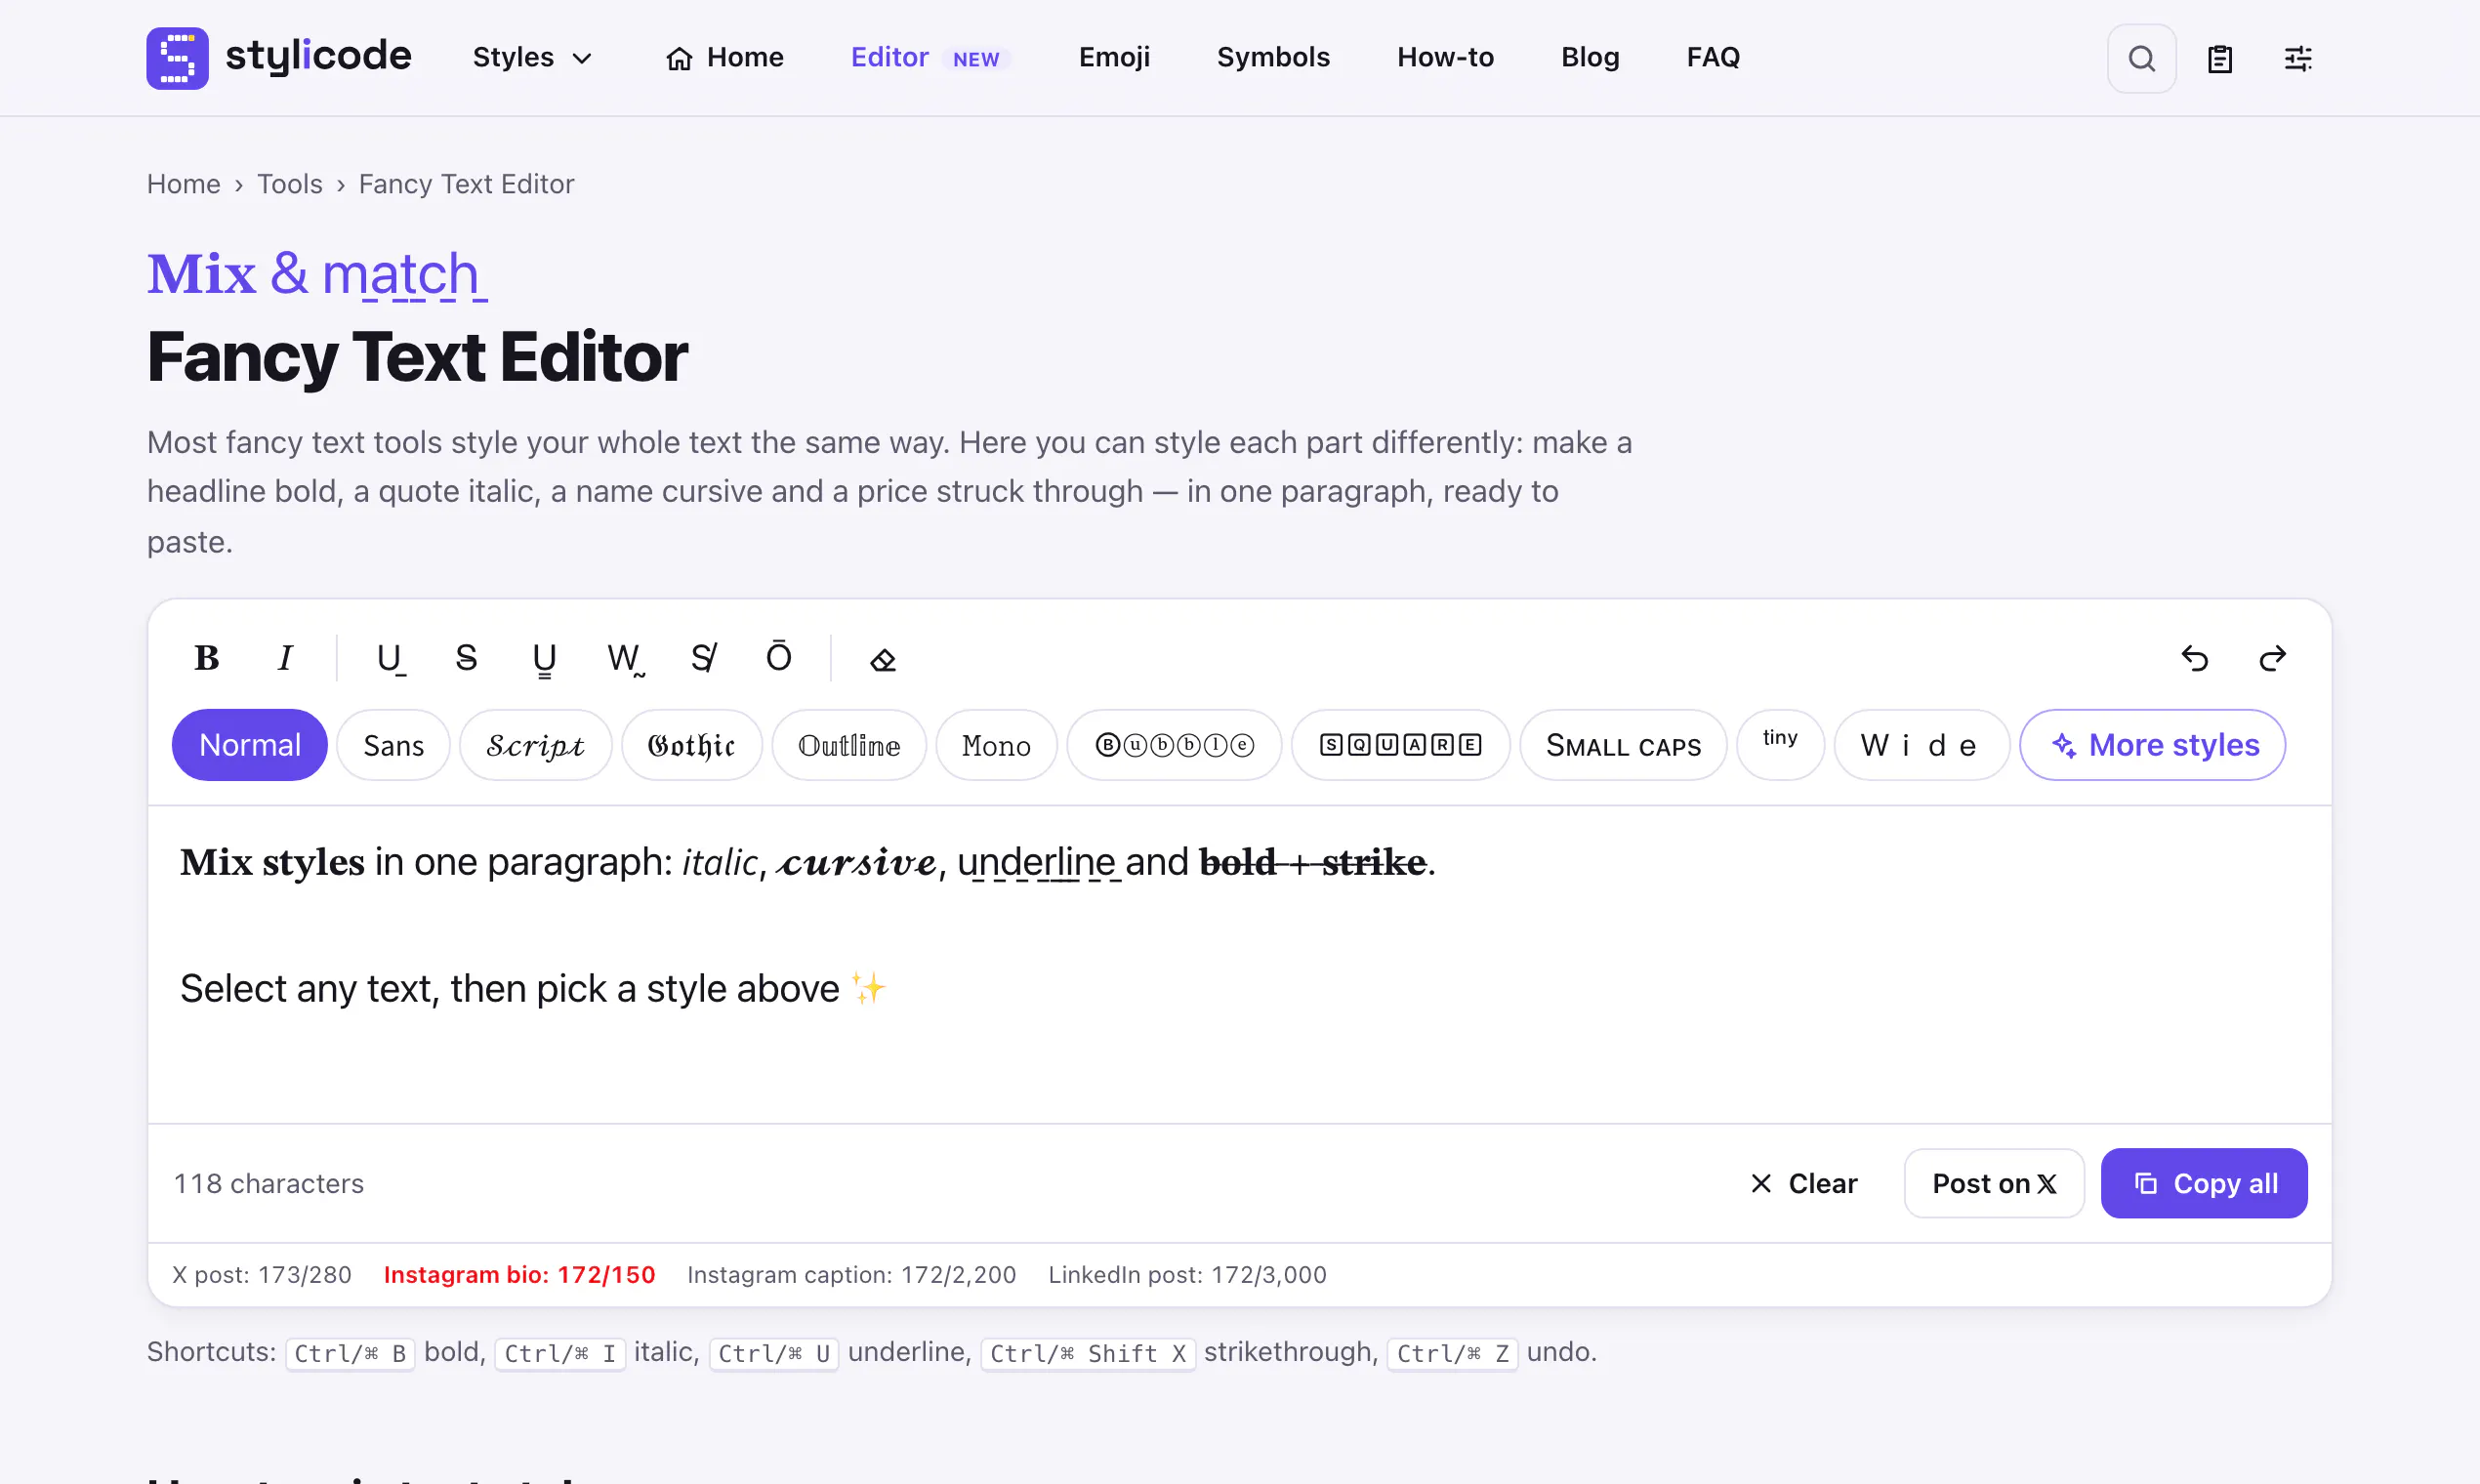Open the Symbols nav item

[x=1273, y=58]
